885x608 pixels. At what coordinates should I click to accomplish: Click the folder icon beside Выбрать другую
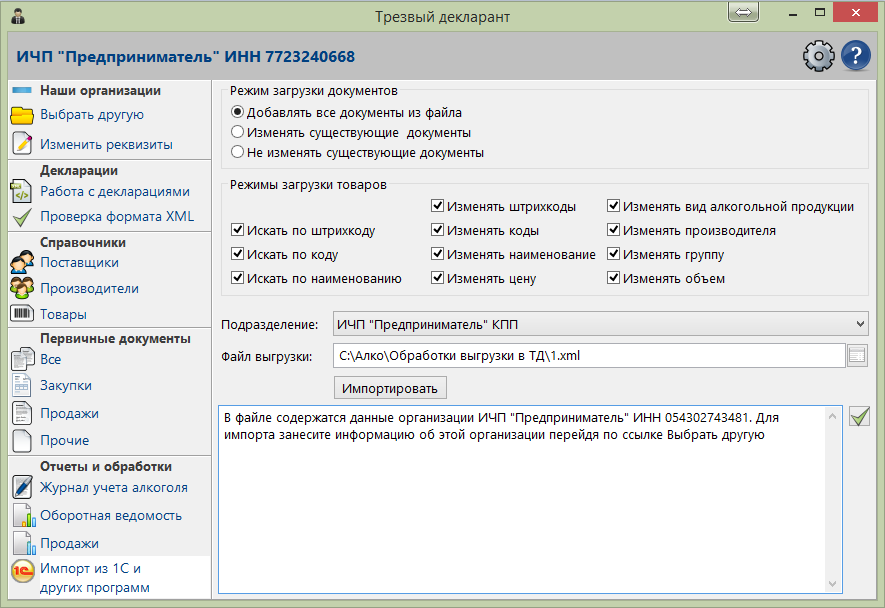click(x=22, y=115)
